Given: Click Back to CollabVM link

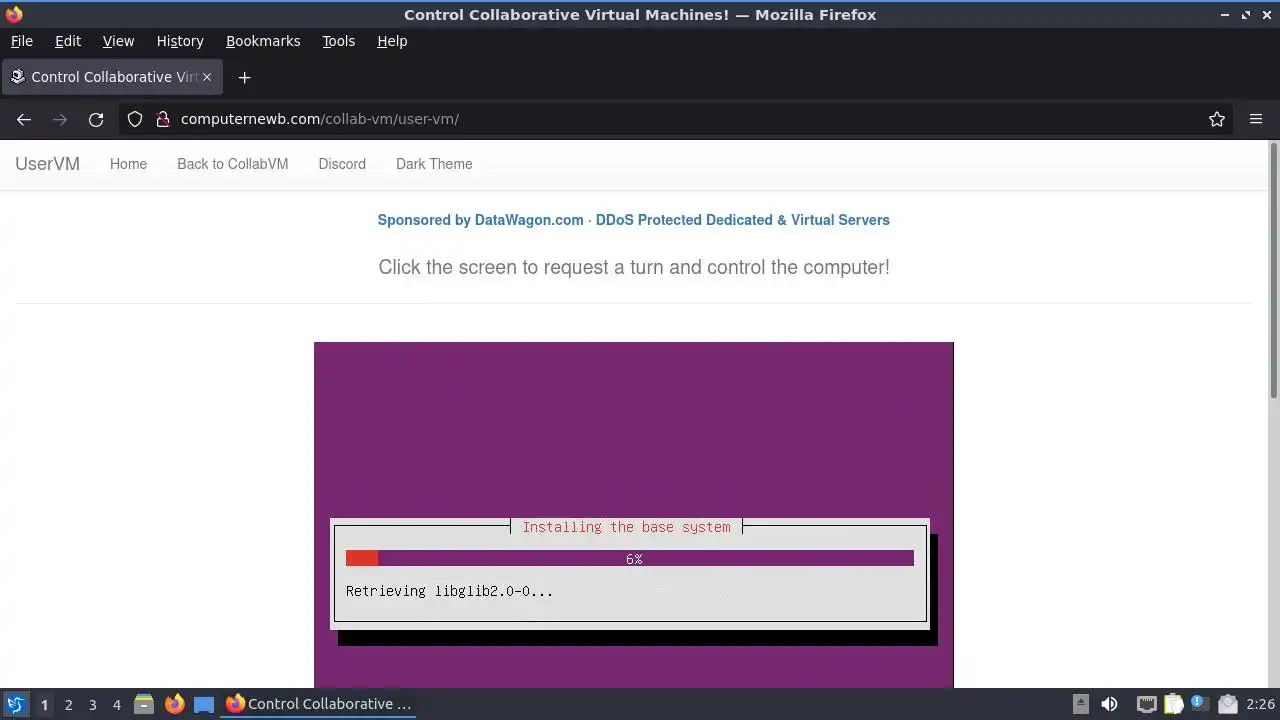Looking at the screenshot, I should coord(232,164).
